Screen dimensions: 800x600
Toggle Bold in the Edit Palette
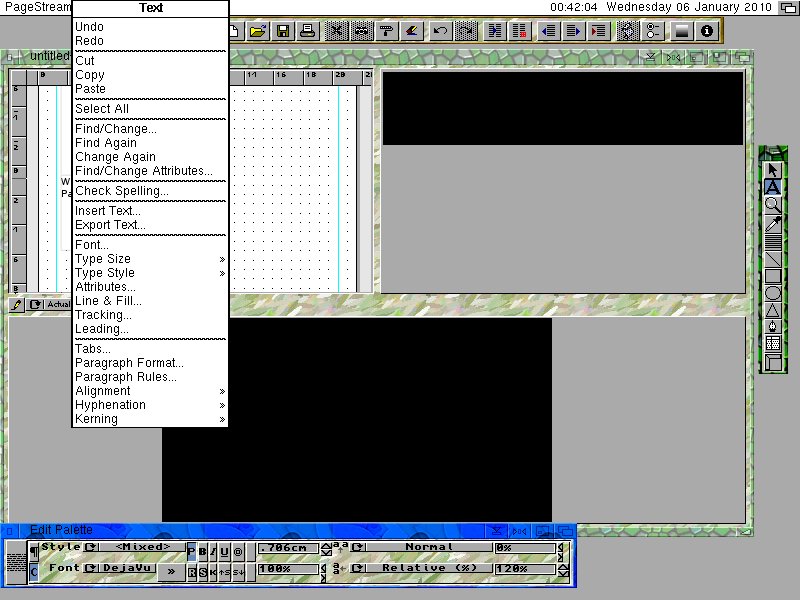click(203, 551)
